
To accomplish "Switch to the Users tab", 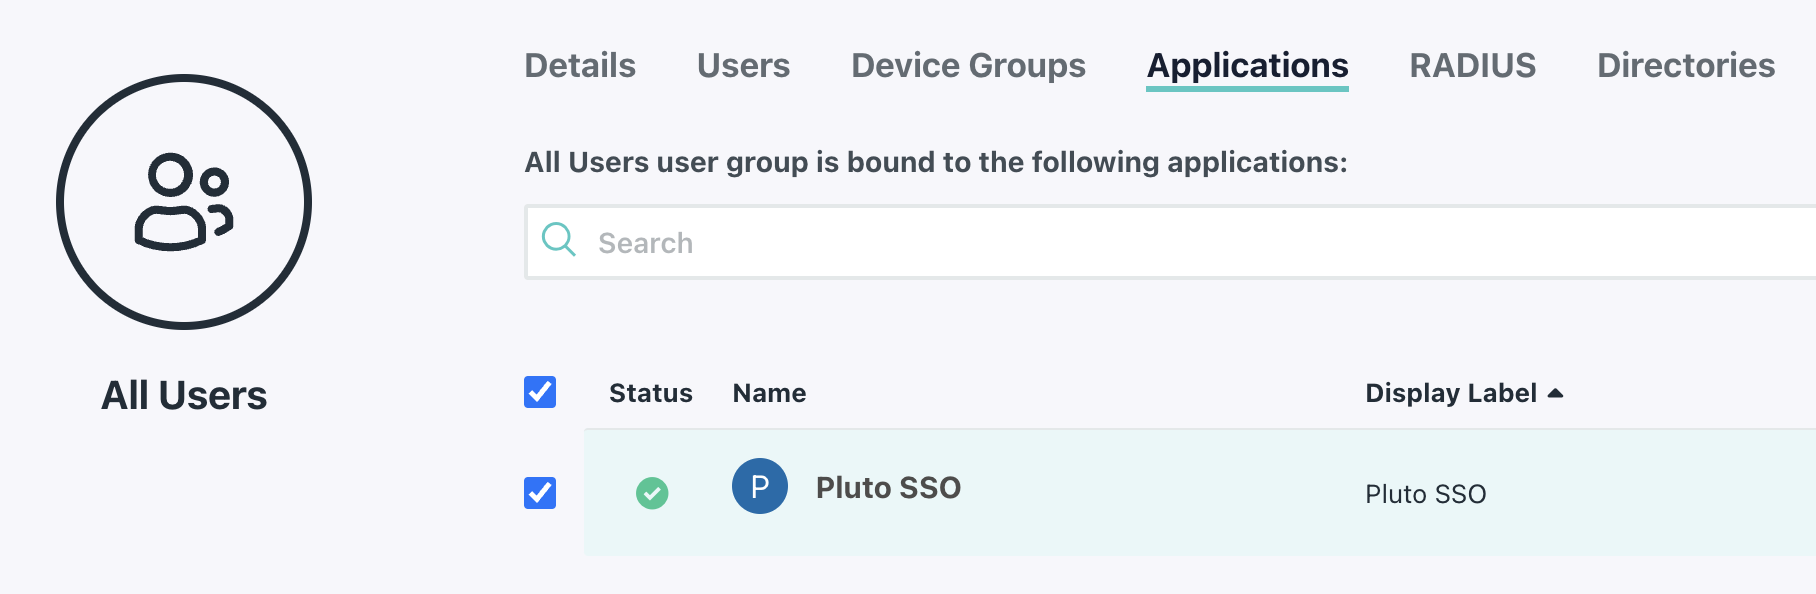I will pos(743,66).
